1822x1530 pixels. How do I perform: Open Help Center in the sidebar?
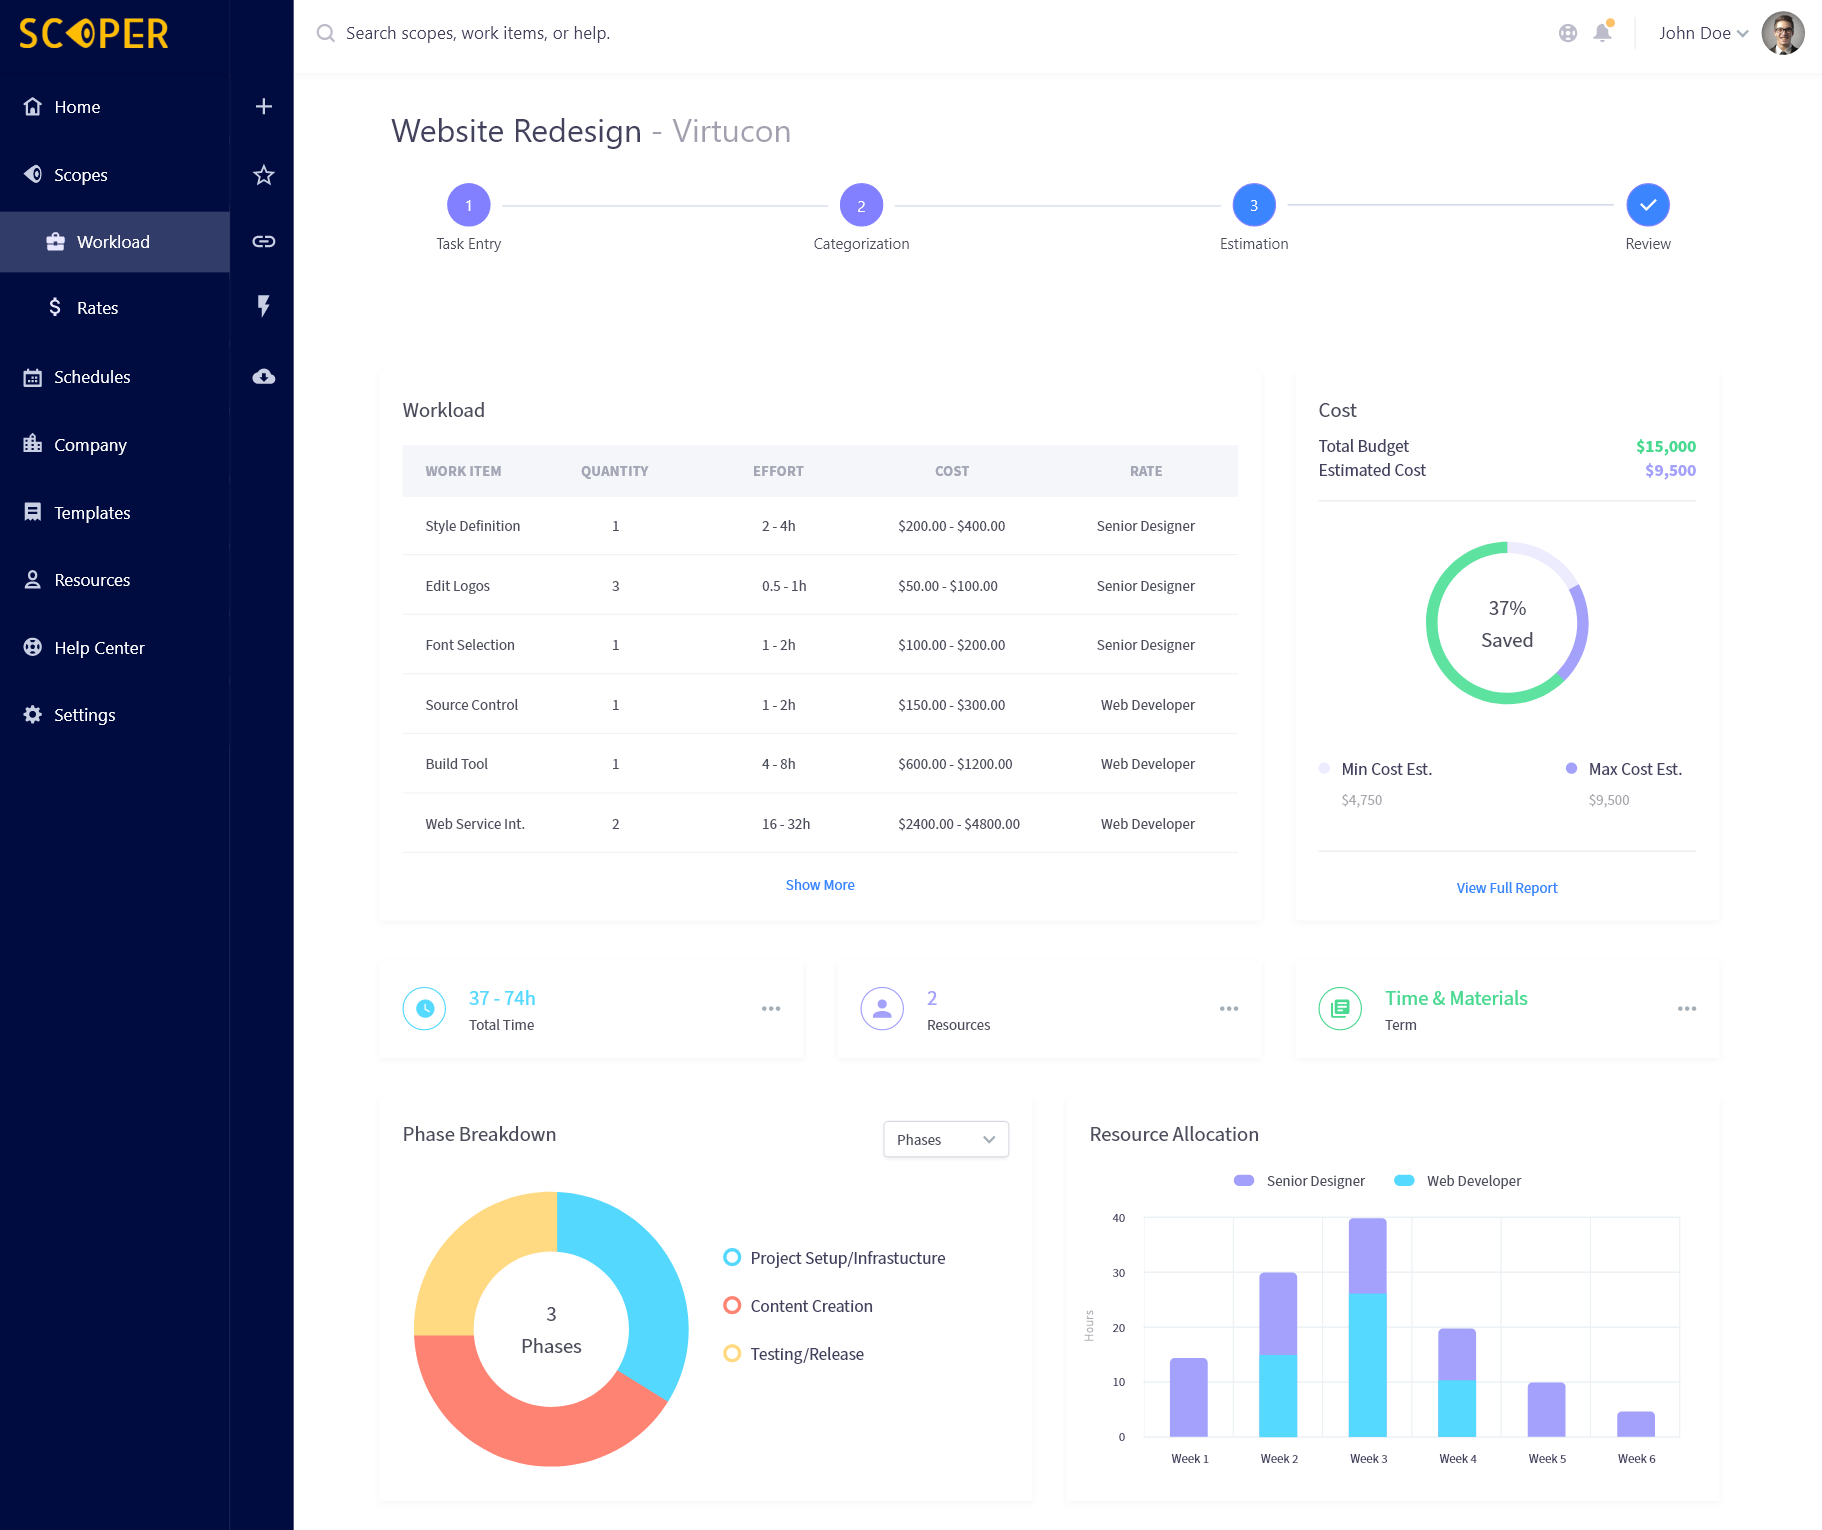(x=115, y=648)
